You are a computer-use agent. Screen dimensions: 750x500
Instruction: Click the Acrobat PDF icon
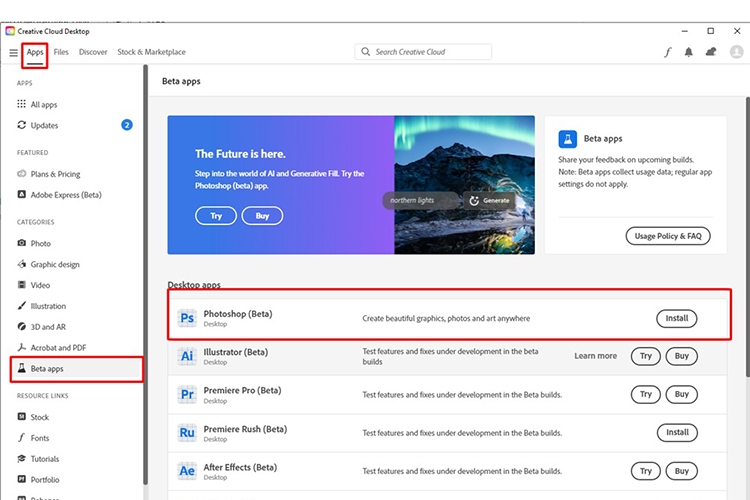22,347
